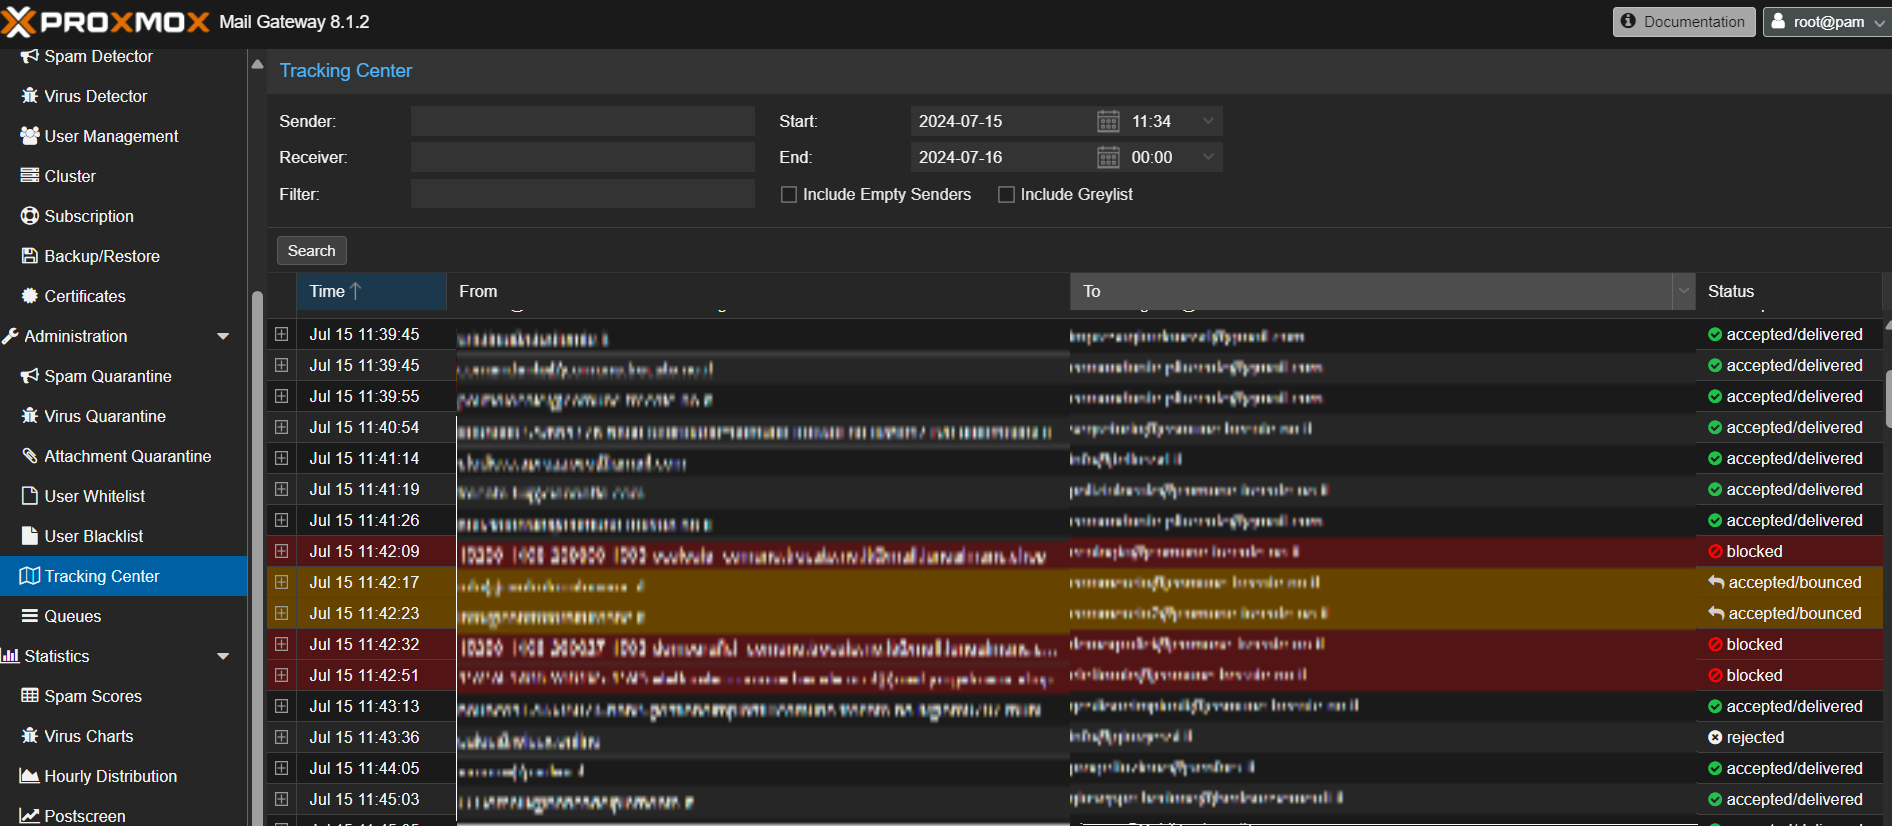Click the Backup/Restore floppy disk icon
Viewport: 1892px width, 826px height.
30,256
